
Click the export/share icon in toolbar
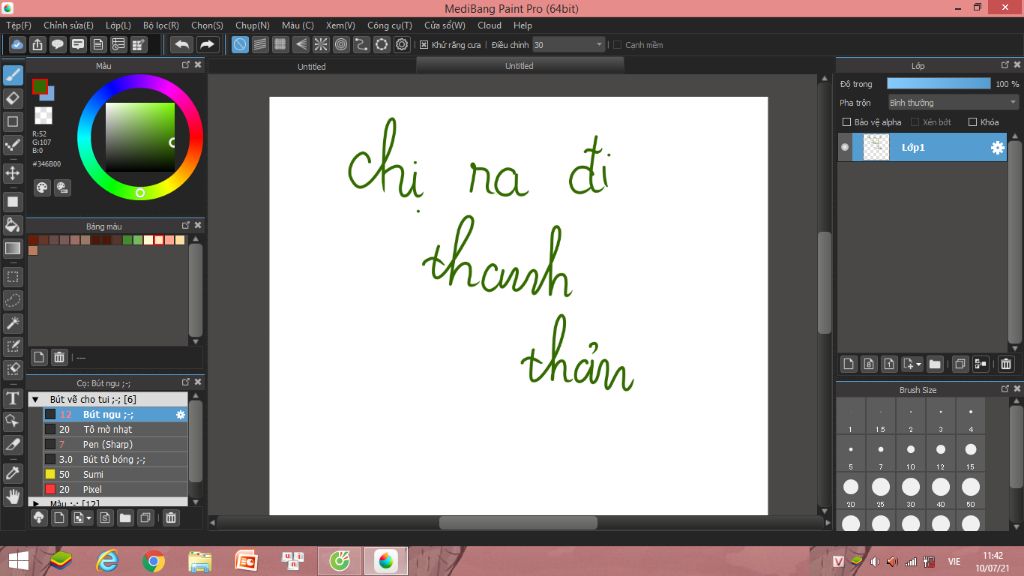coord(37,44)
